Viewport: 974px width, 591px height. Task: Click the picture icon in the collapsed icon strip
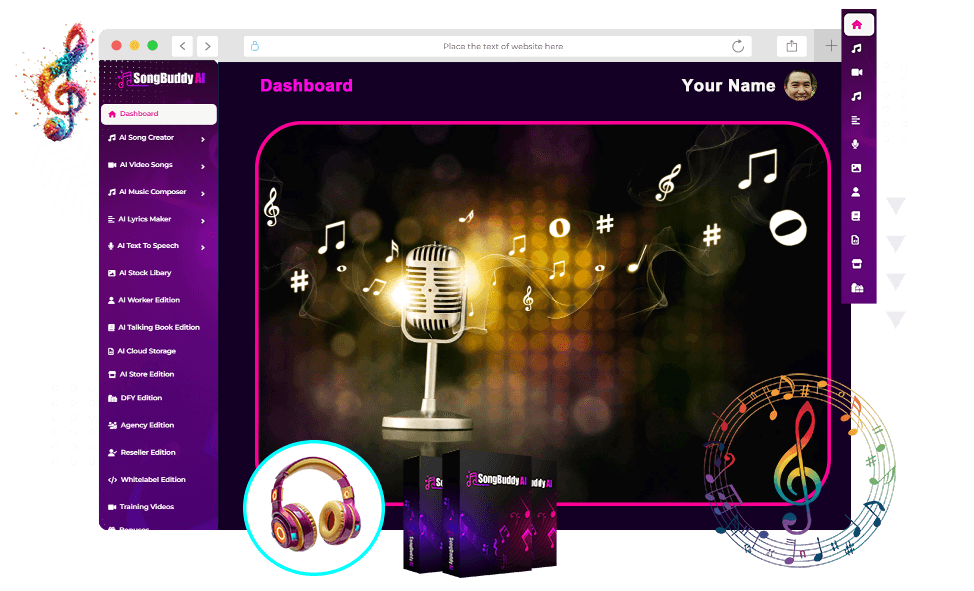(857, 168)
